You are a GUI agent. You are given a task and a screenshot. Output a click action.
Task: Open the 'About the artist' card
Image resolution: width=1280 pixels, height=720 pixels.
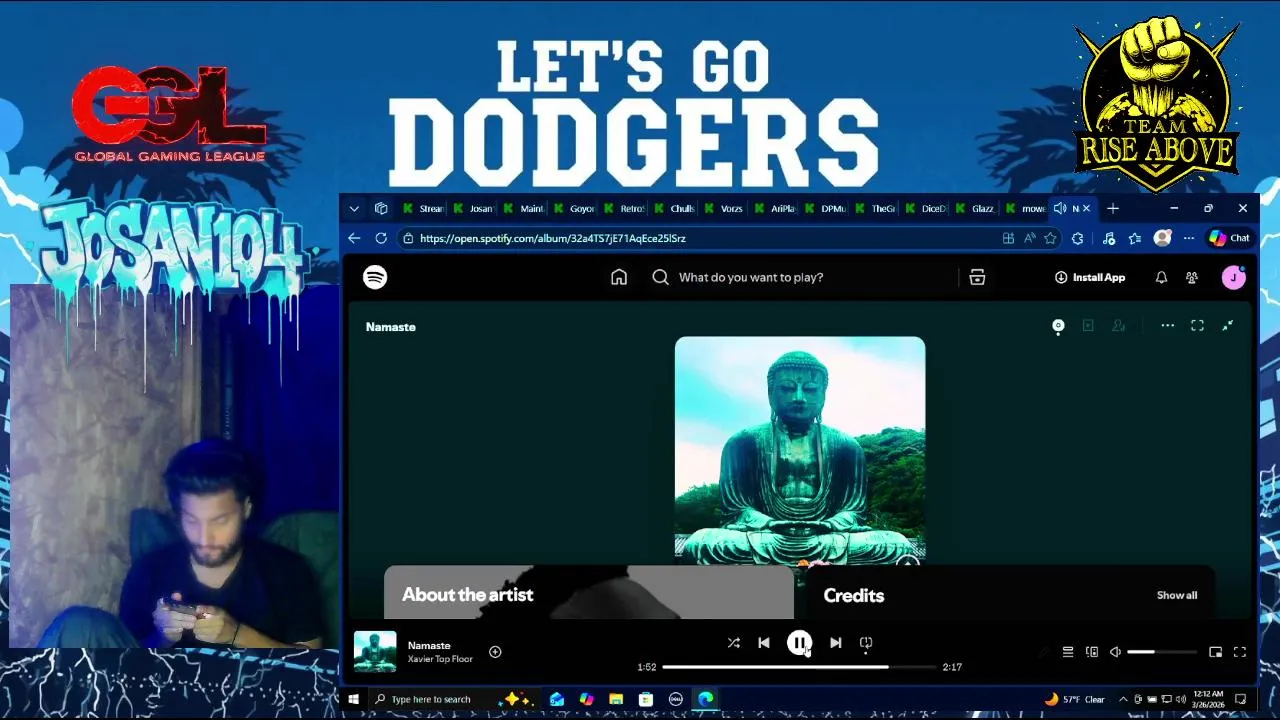coord(589,592)
